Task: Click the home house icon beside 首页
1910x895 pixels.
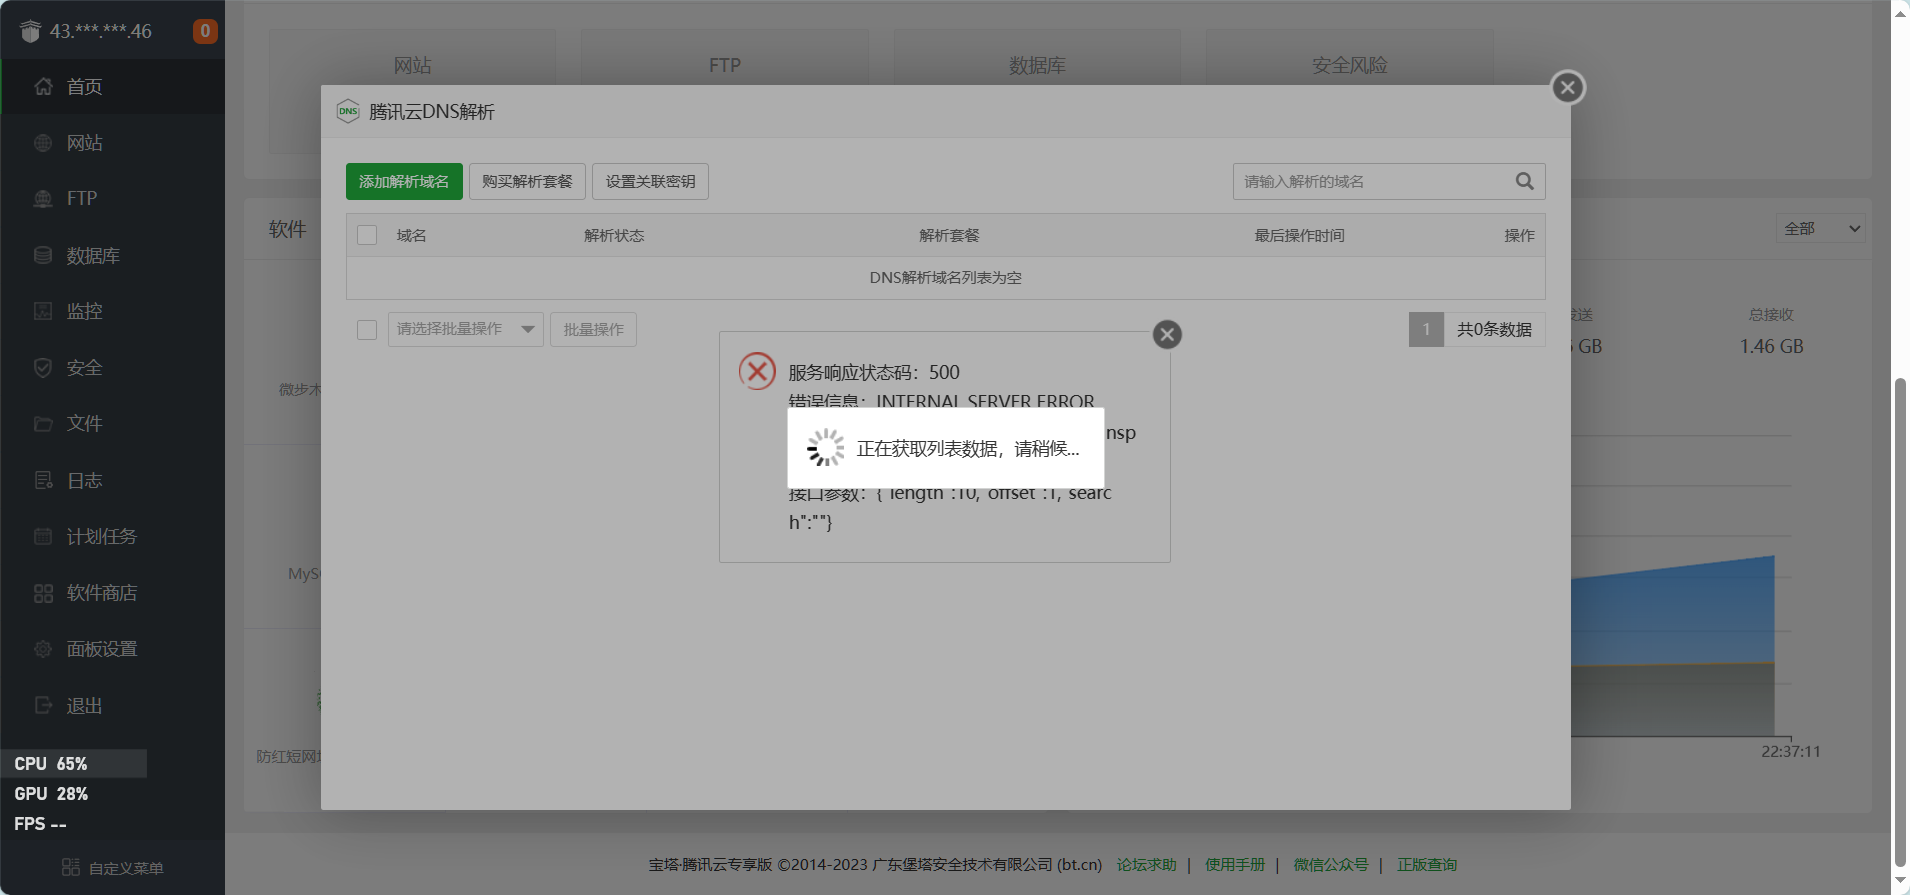Action: 43,87
